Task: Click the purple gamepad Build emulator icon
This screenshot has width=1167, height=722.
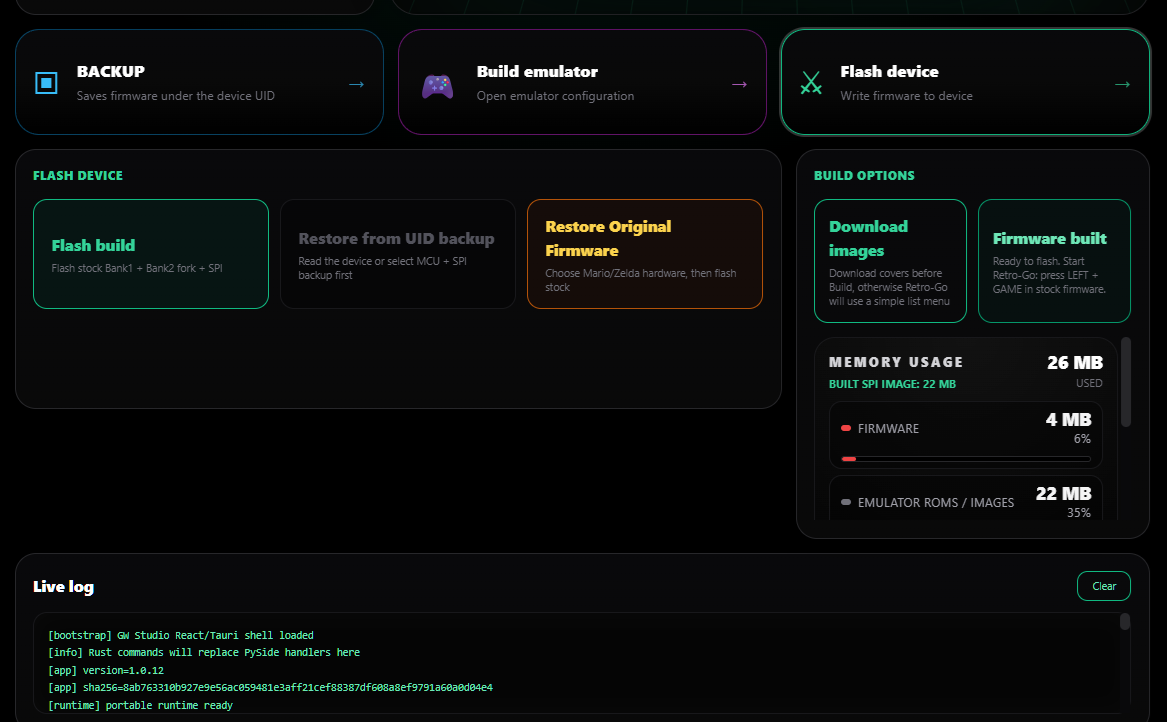Action: point(438,86)
